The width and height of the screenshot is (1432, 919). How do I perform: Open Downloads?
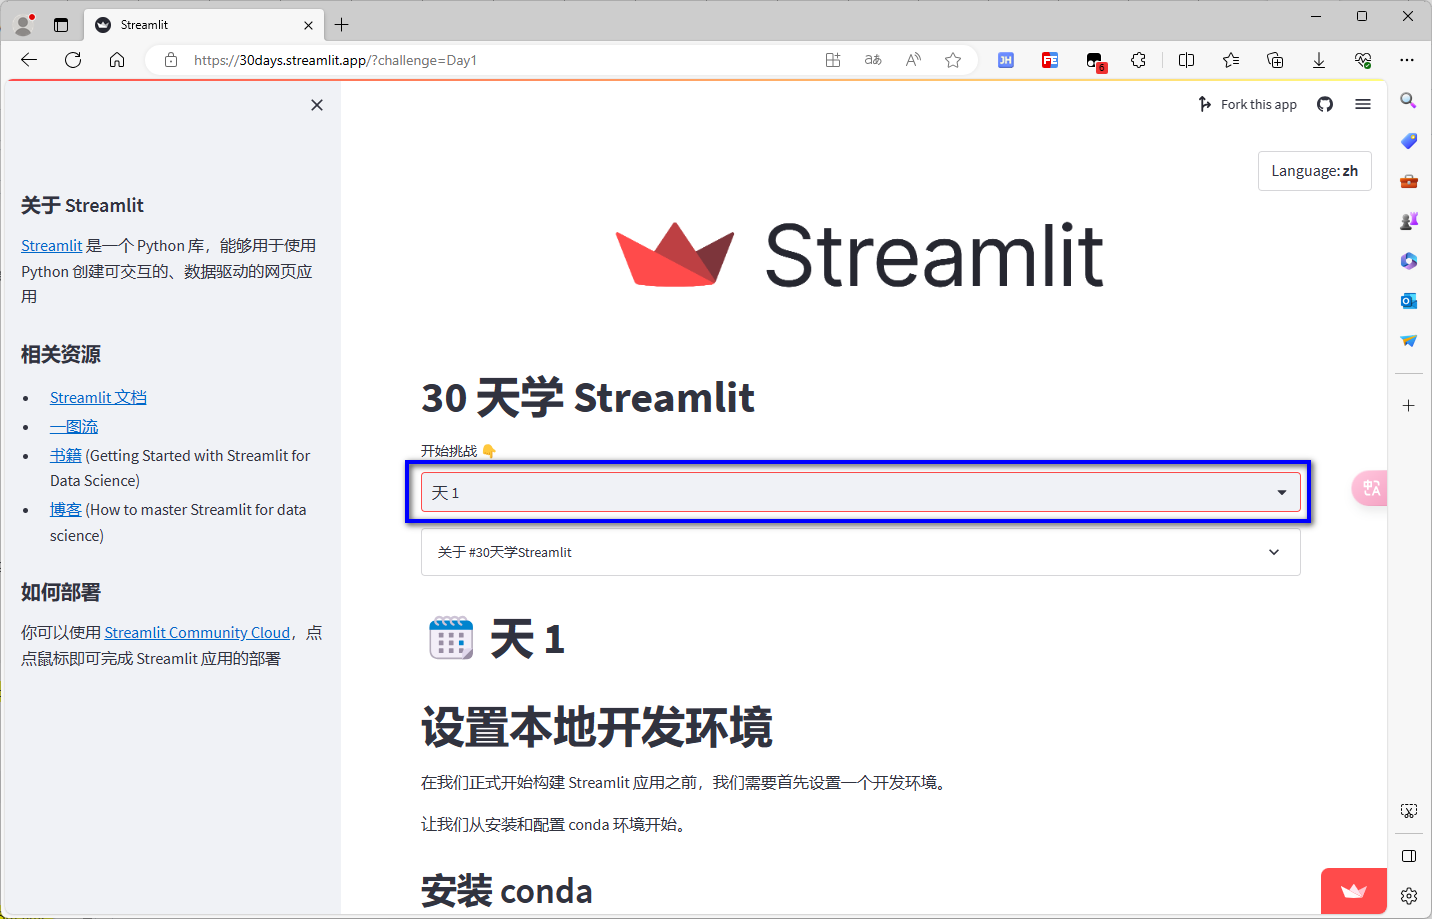pos(1319,60)
